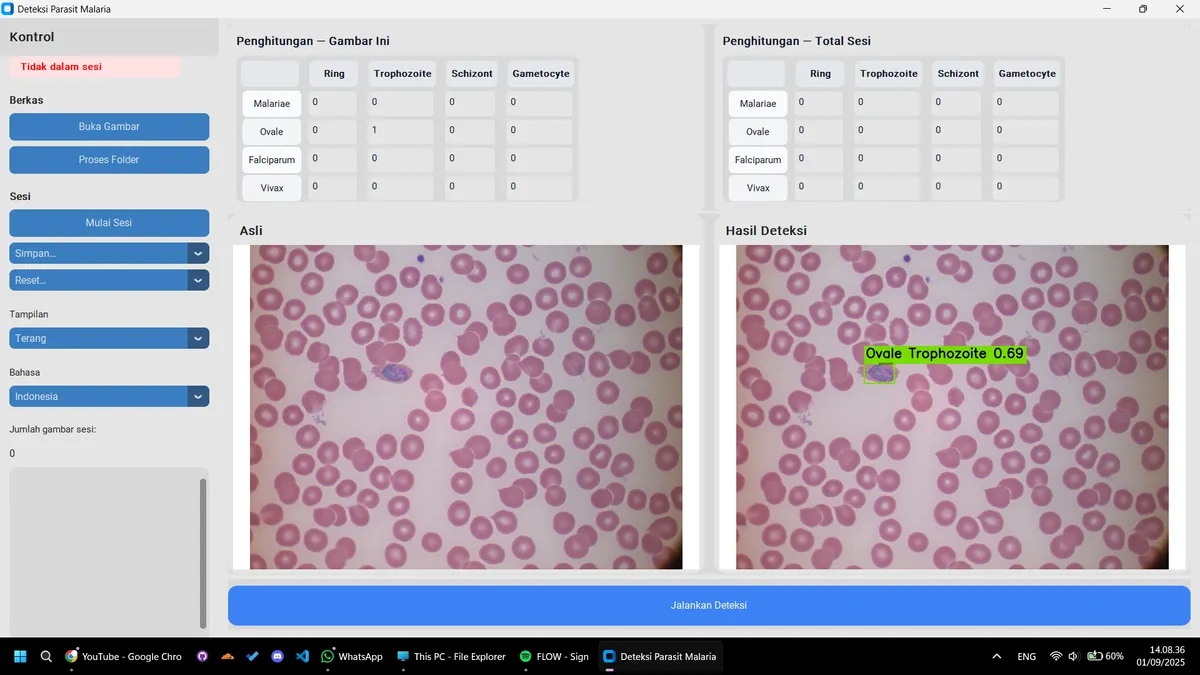The image size is (1200, 675).
Task: Click the Buka Gambar button
Action: (109, 127)
